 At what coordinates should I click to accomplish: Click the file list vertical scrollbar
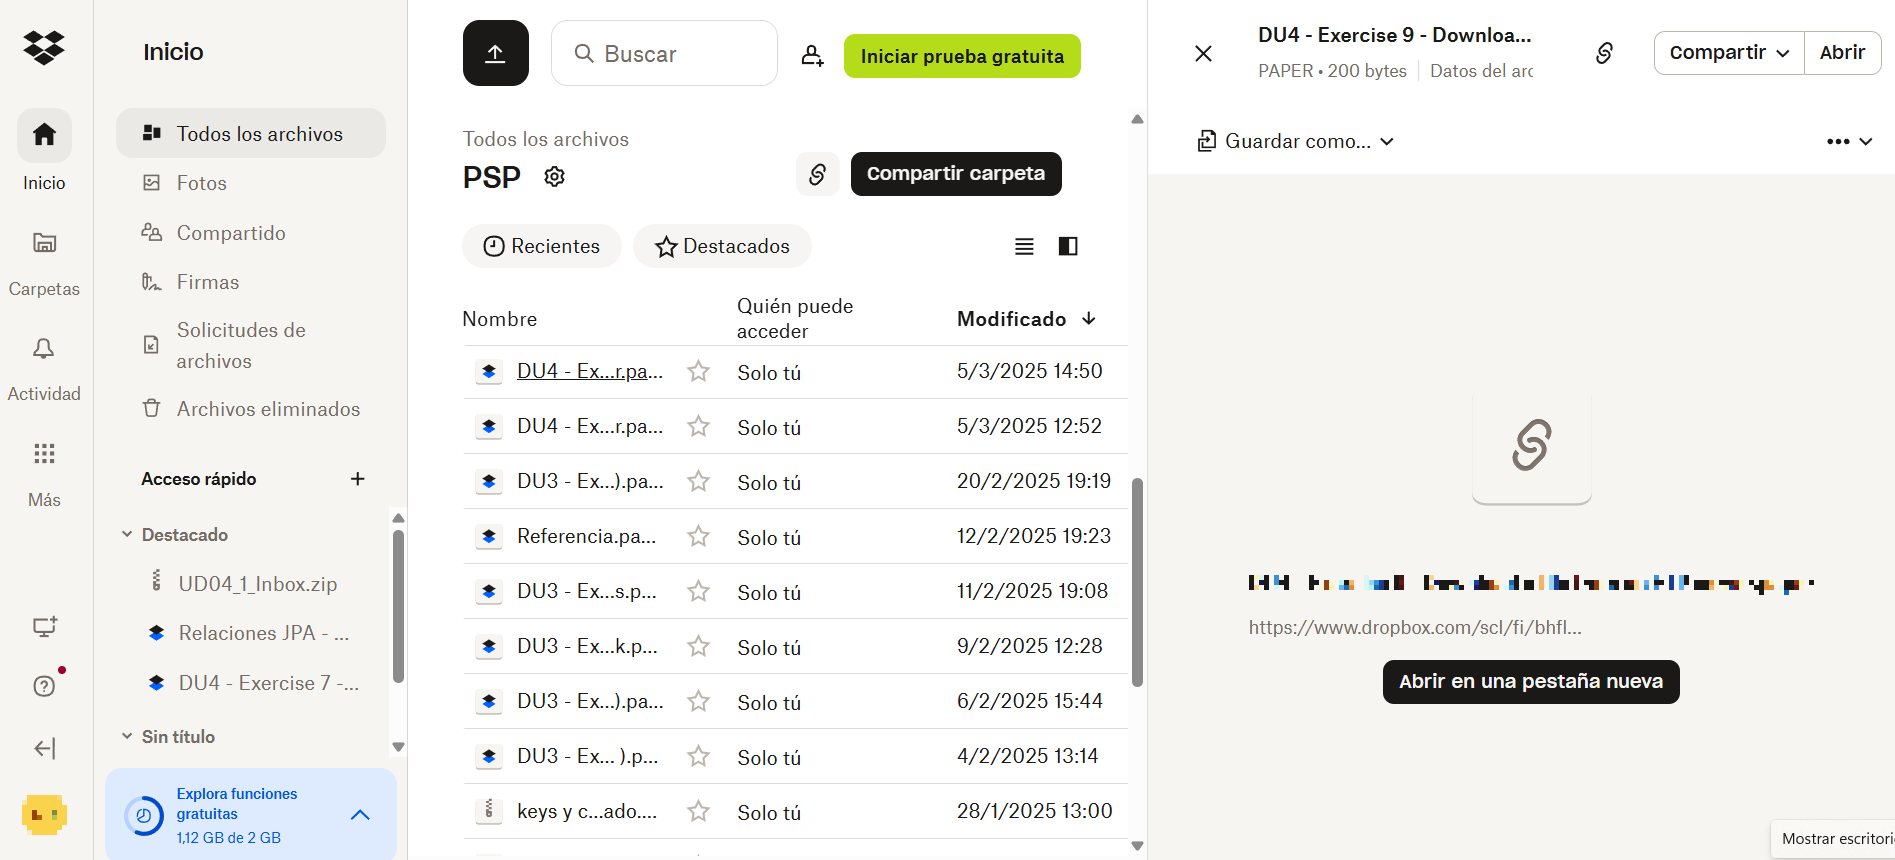[1137, 582]
